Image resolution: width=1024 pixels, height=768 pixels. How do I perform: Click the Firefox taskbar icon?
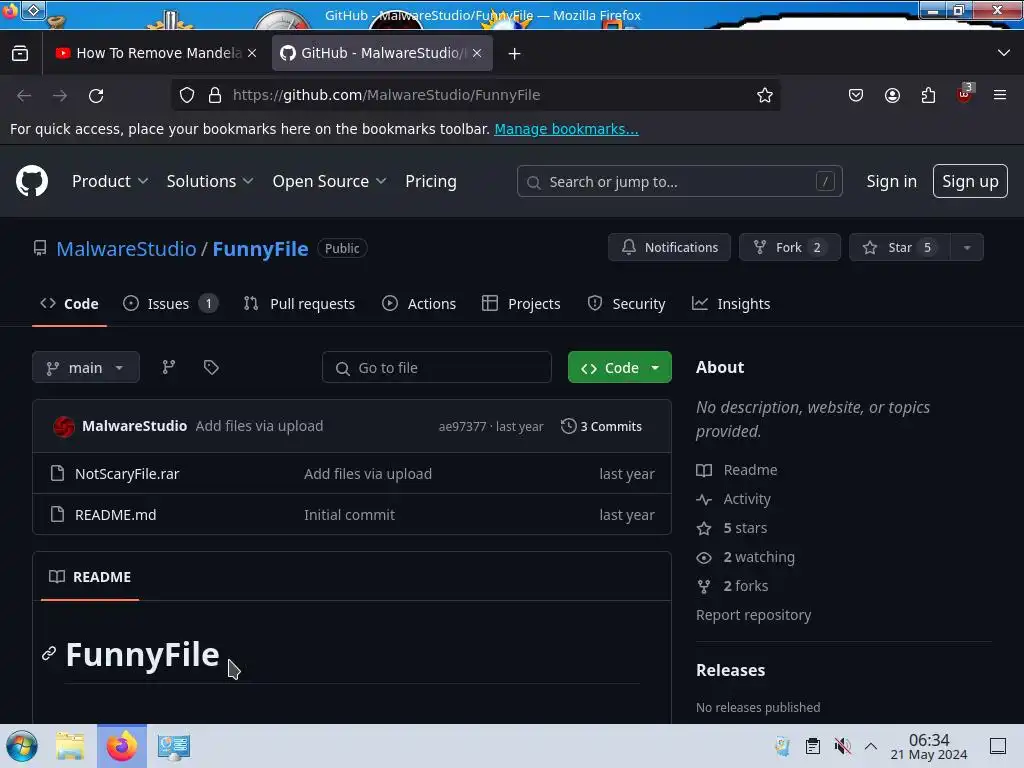[122, 746]
